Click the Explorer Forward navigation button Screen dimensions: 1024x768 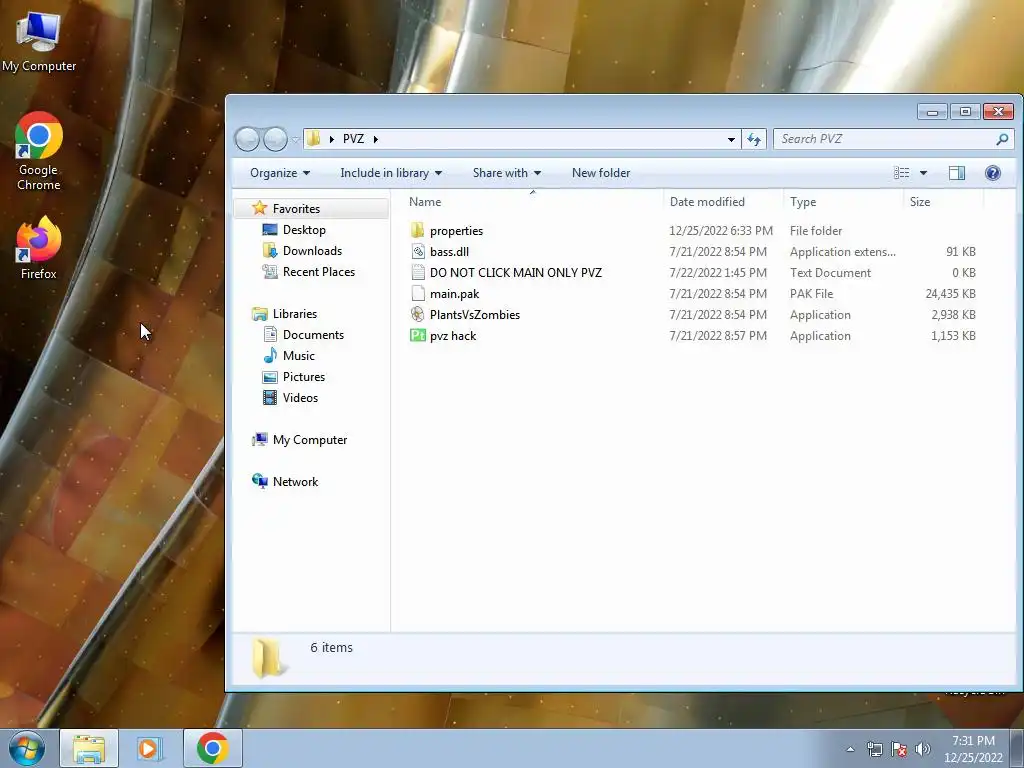point(275,139)
